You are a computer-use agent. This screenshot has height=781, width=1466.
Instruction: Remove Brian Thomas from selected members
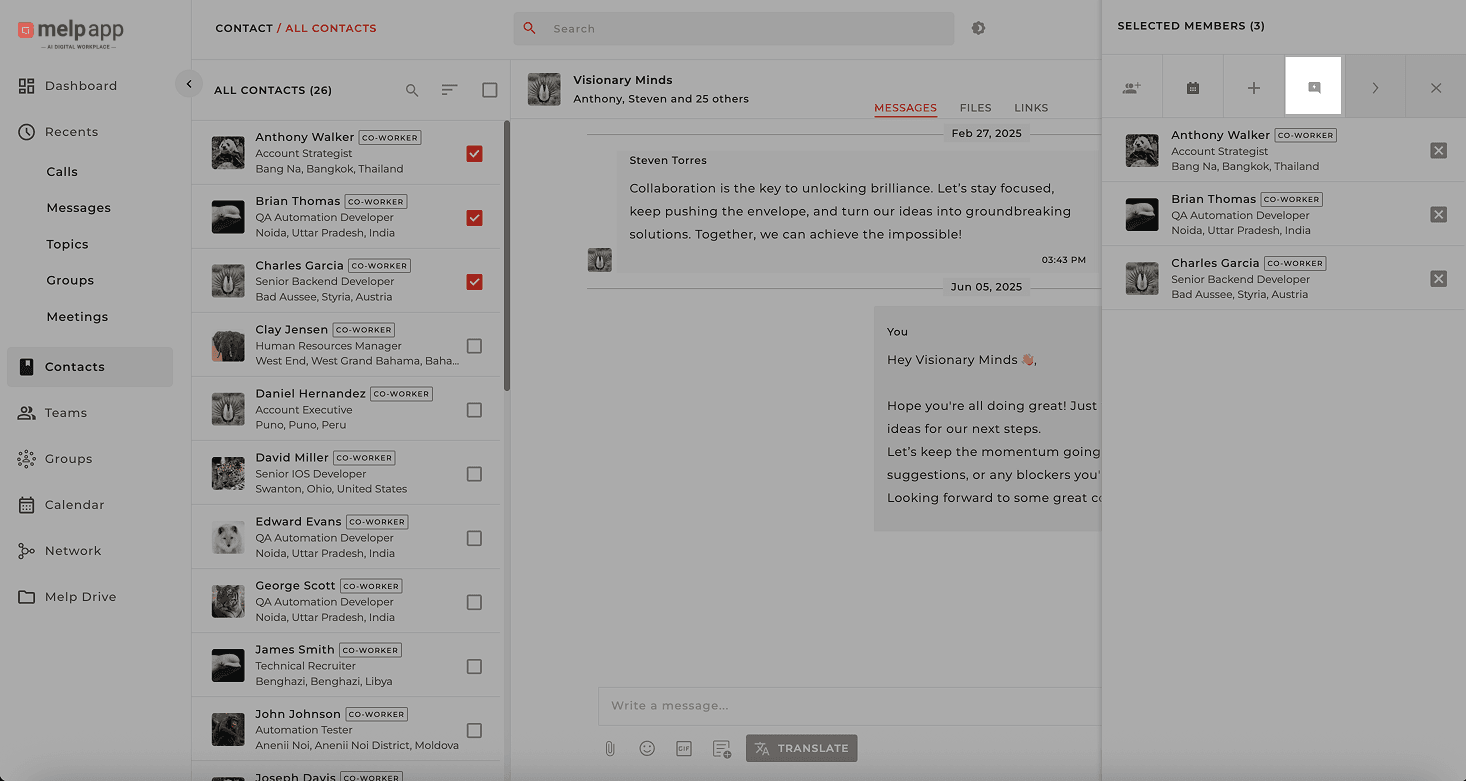tap(1438, 215)
